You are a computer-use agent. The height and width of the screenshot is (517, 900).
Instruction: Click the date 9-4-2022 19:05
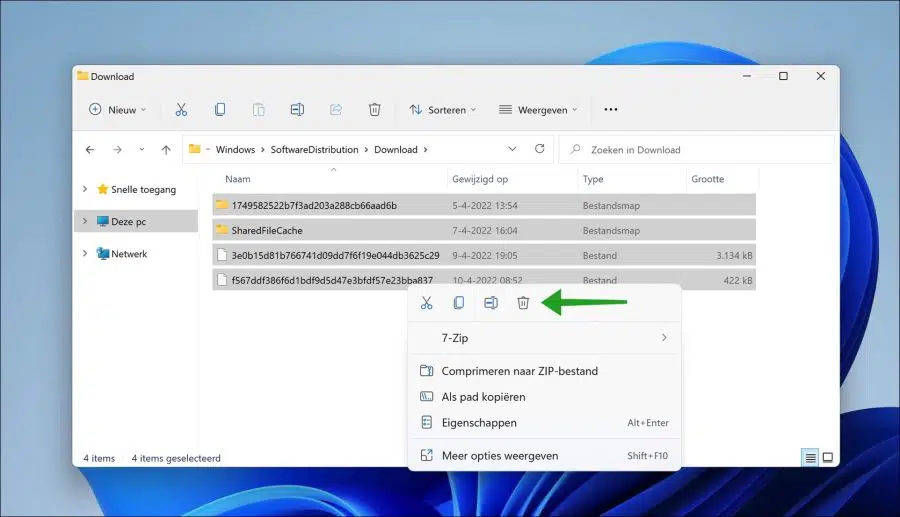coord(485,255)
